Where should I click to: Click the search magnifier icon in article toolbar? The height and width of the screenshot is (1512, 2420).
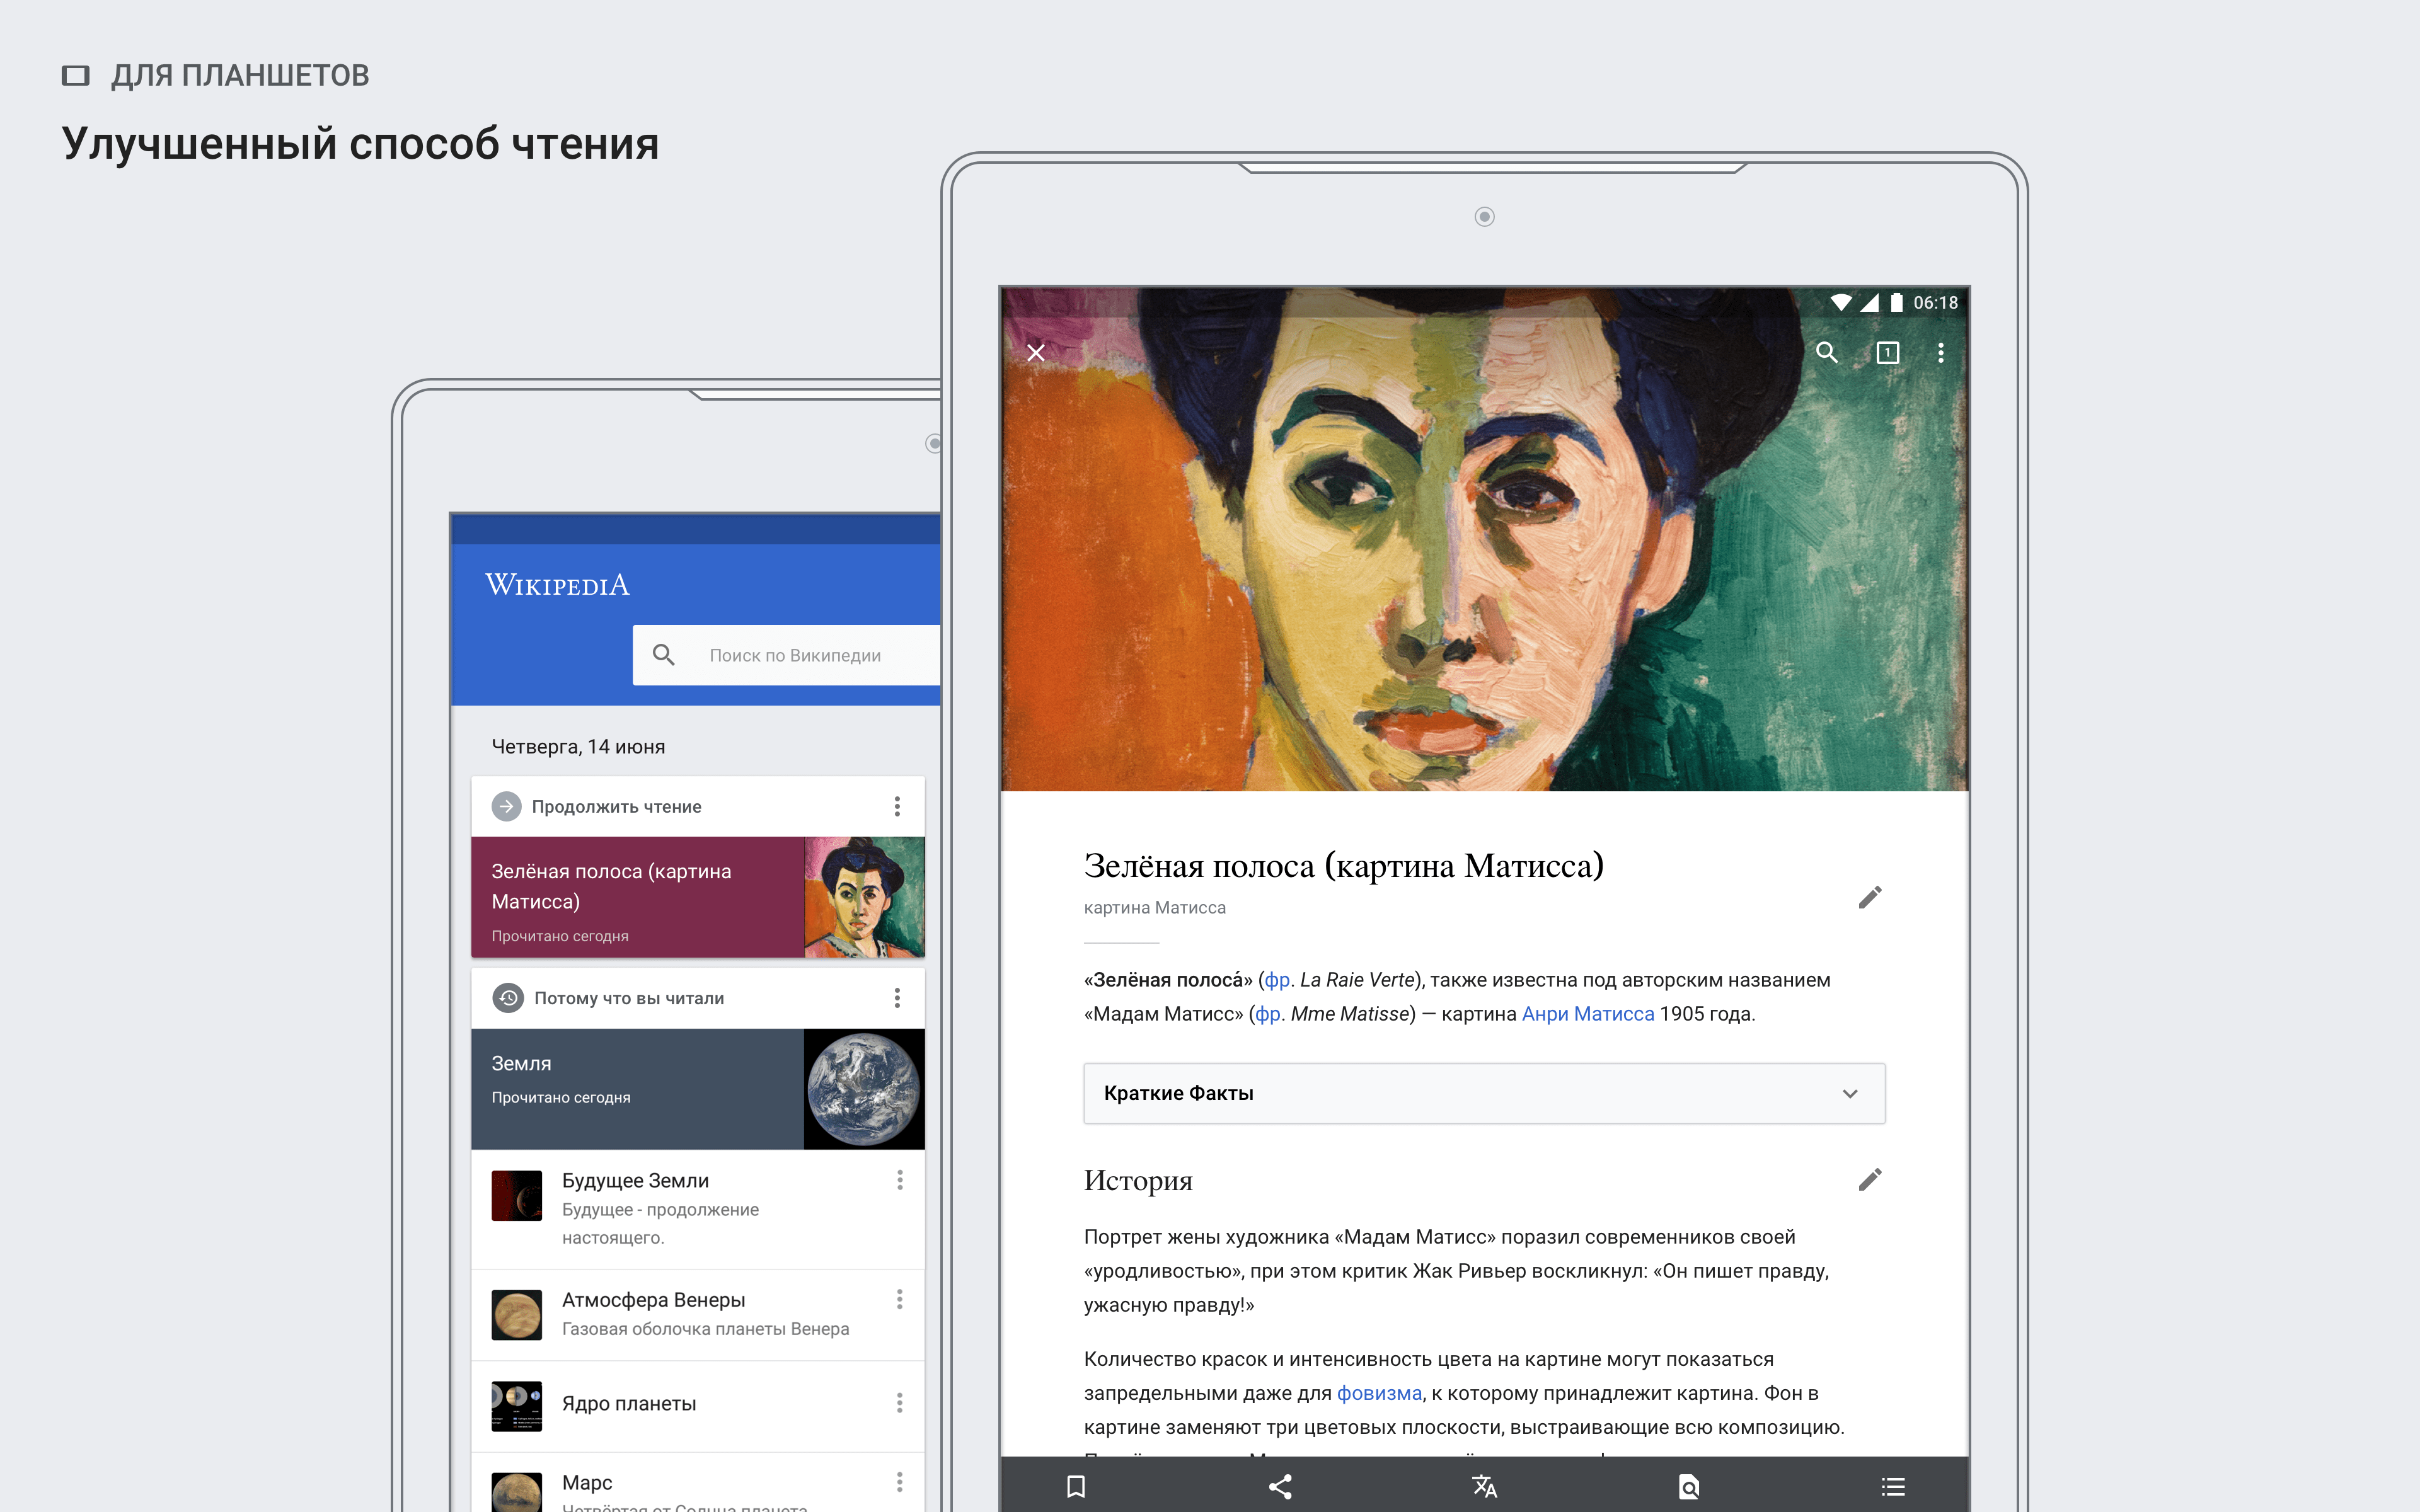[1826, 353]
